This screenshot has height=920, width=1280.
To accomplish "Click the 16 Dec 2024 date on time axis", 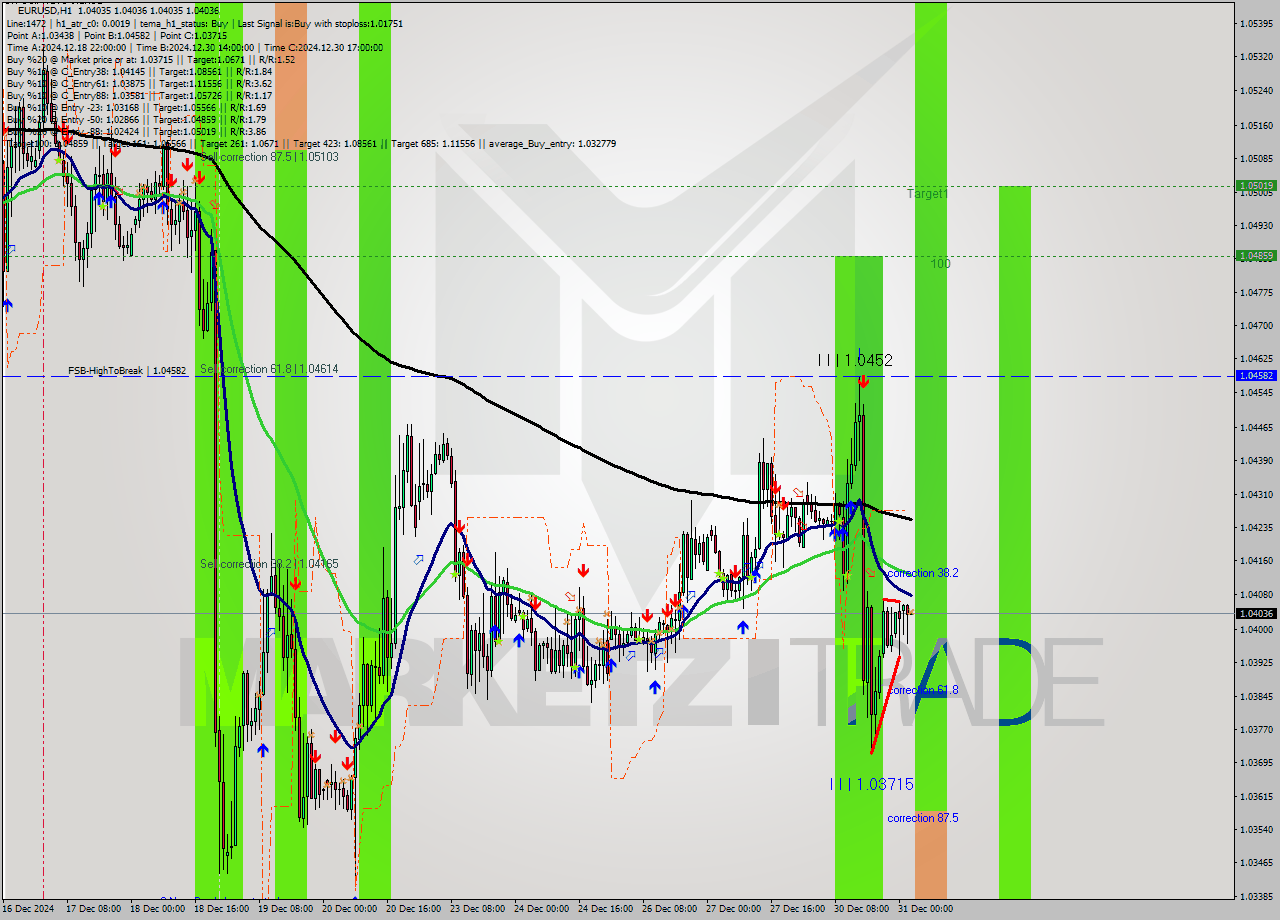I will click(x=27, y=909).
